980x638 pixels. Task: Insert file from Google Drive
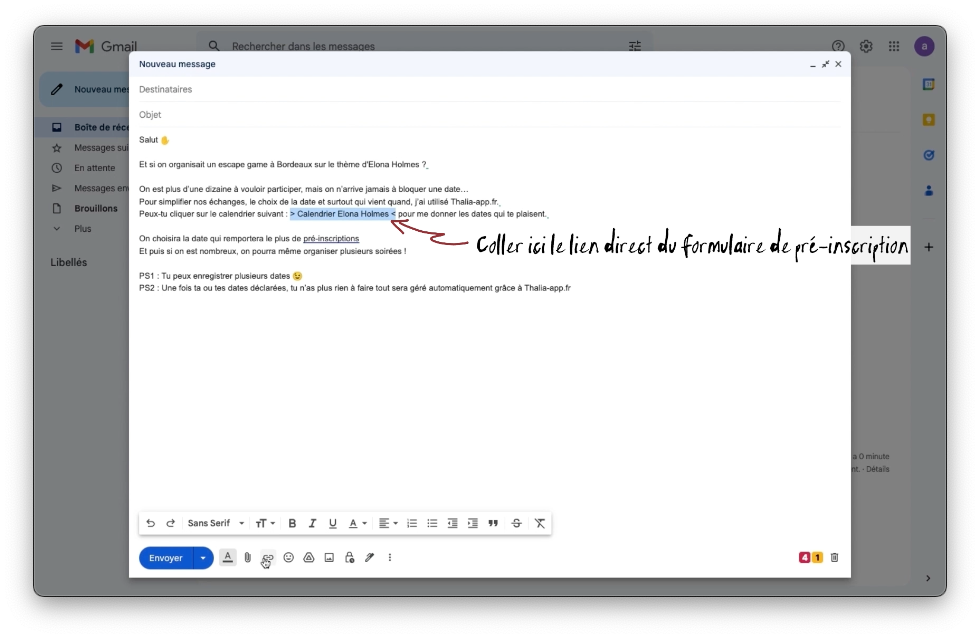(x=309, y=558)
